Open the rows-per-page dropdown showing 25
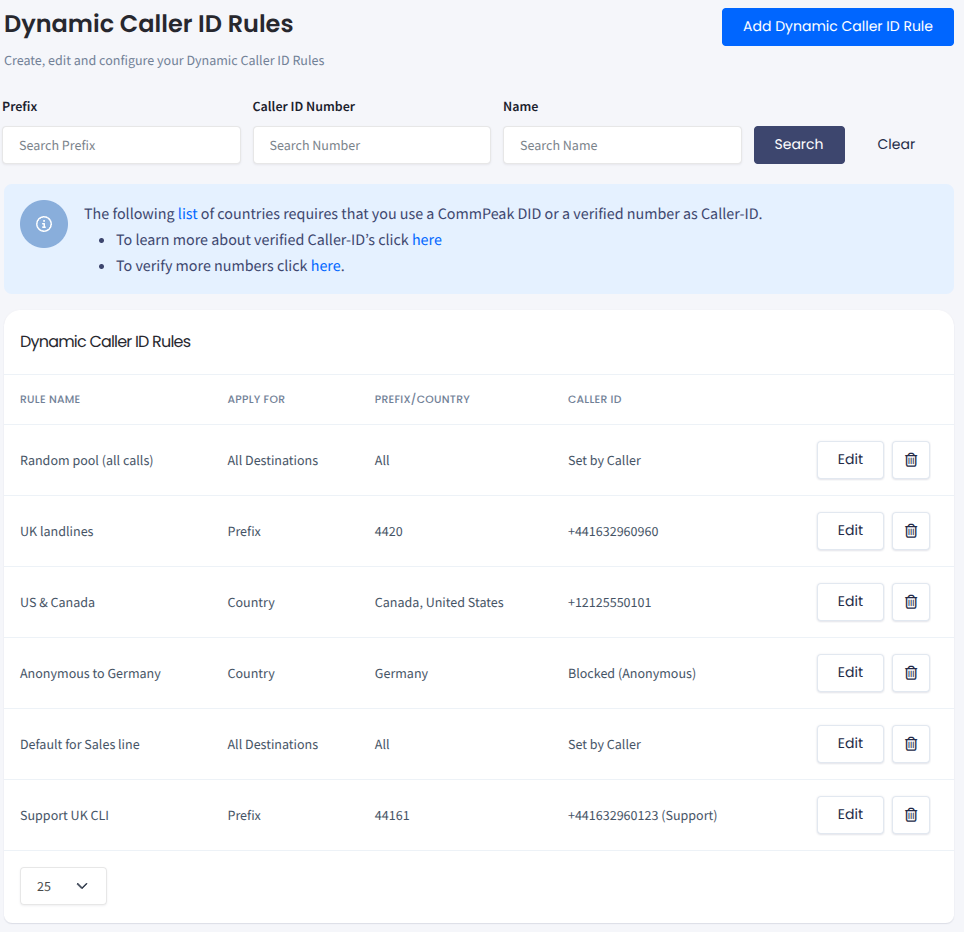 point(63,886)
